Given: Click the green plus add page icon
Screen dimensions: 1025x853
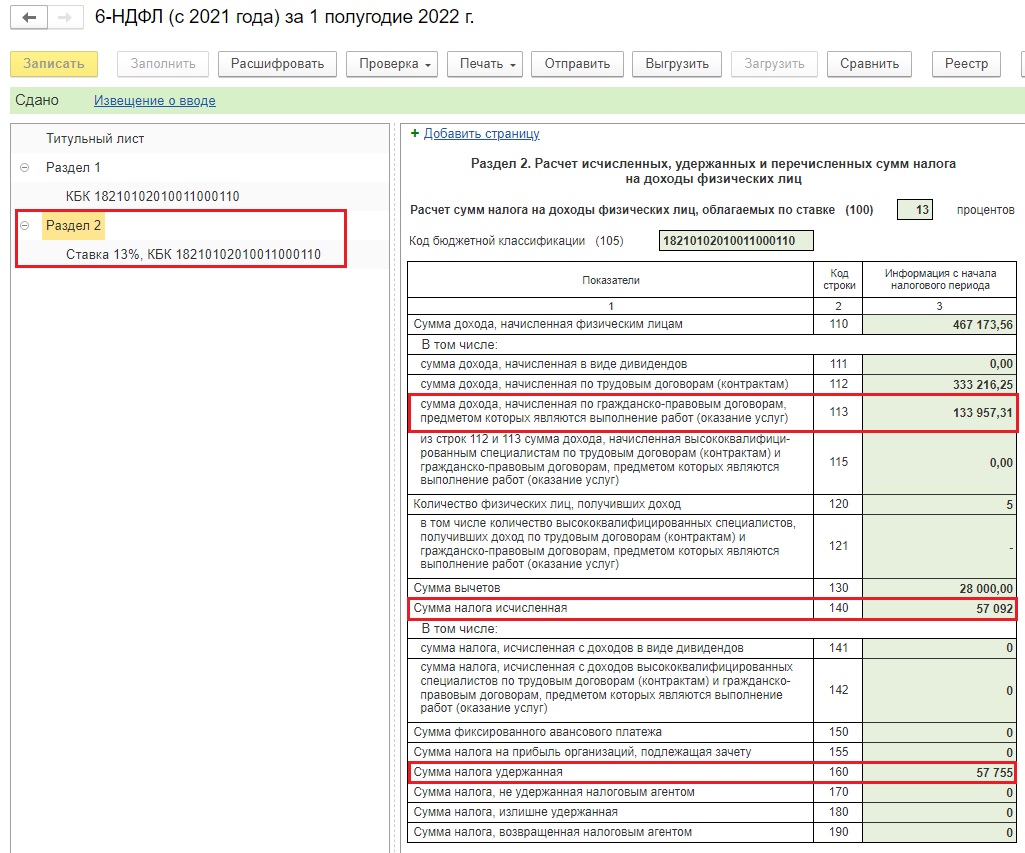Looking at the screenshot, I should (414, 133).
